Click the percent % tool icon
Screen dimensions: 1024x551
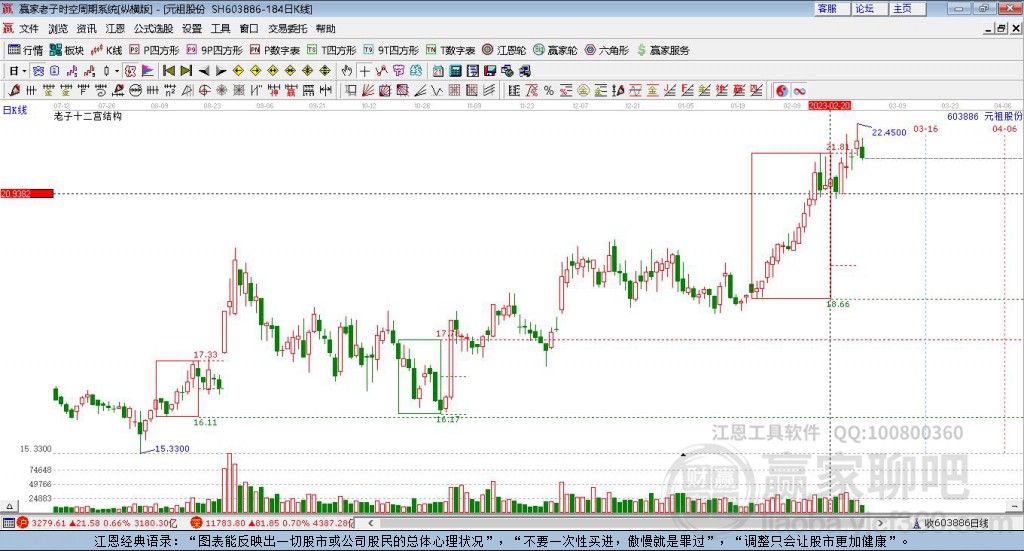(x=549, y=91)
